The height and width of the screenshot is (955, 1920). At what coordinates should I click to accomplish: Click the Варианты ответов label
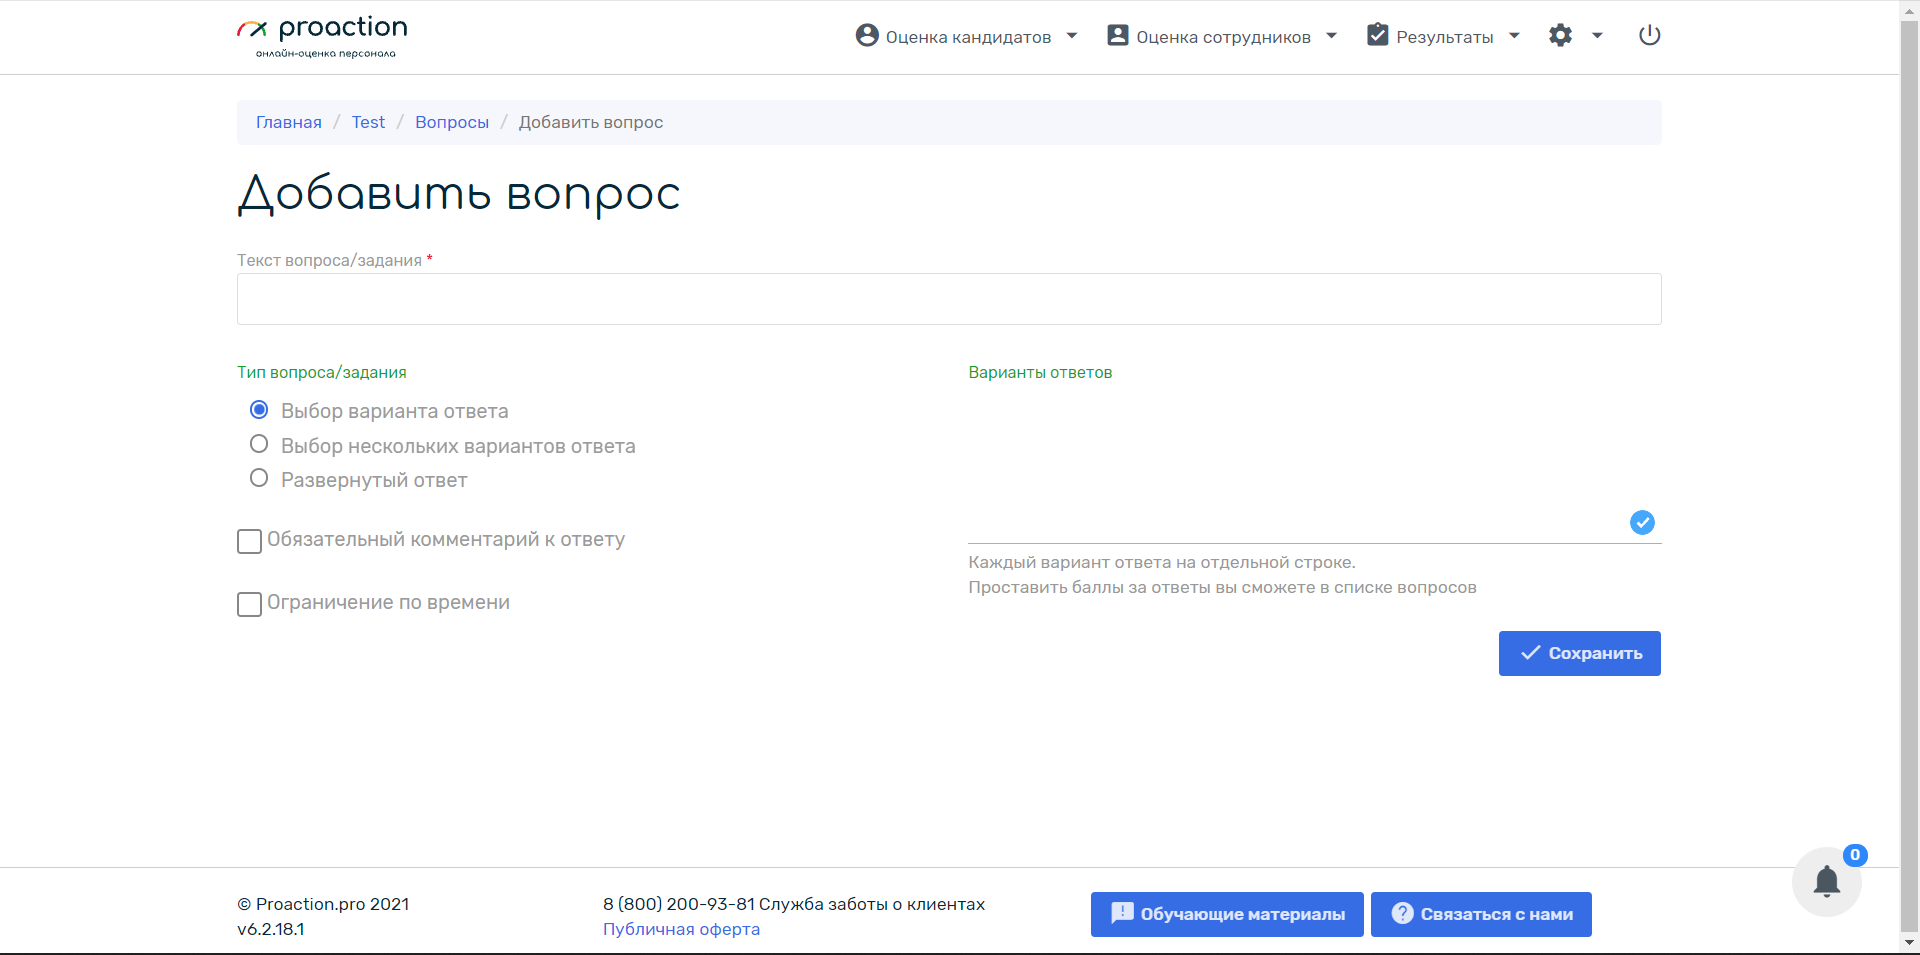pos(1040,372)
